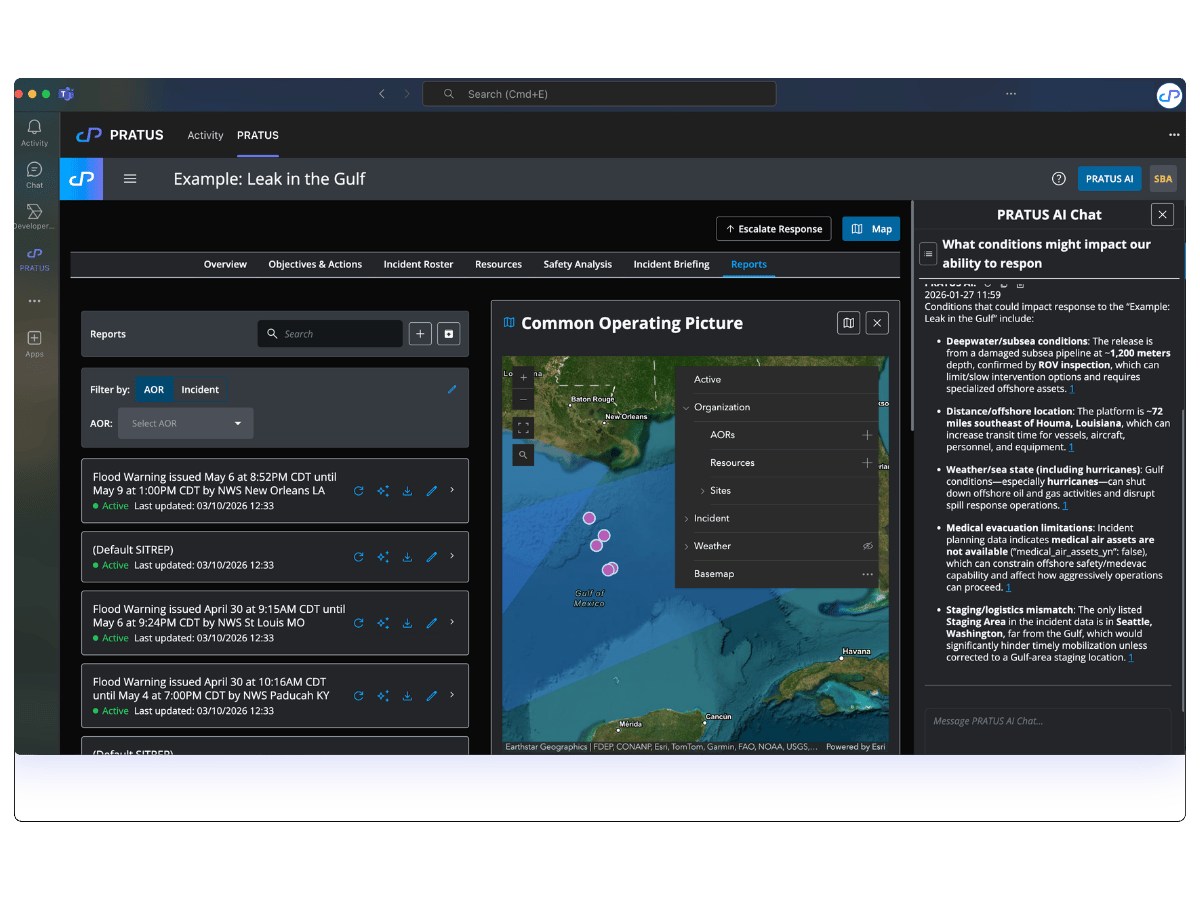Image resolution: width=1200 pixels, height=900 pixels.
Task: Open the chat history list icon
Action: tap(928, 254)
